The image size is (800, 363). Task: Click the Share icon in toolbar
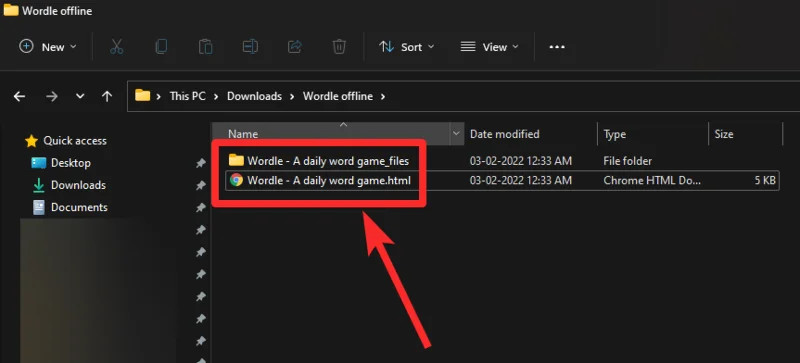294,47
